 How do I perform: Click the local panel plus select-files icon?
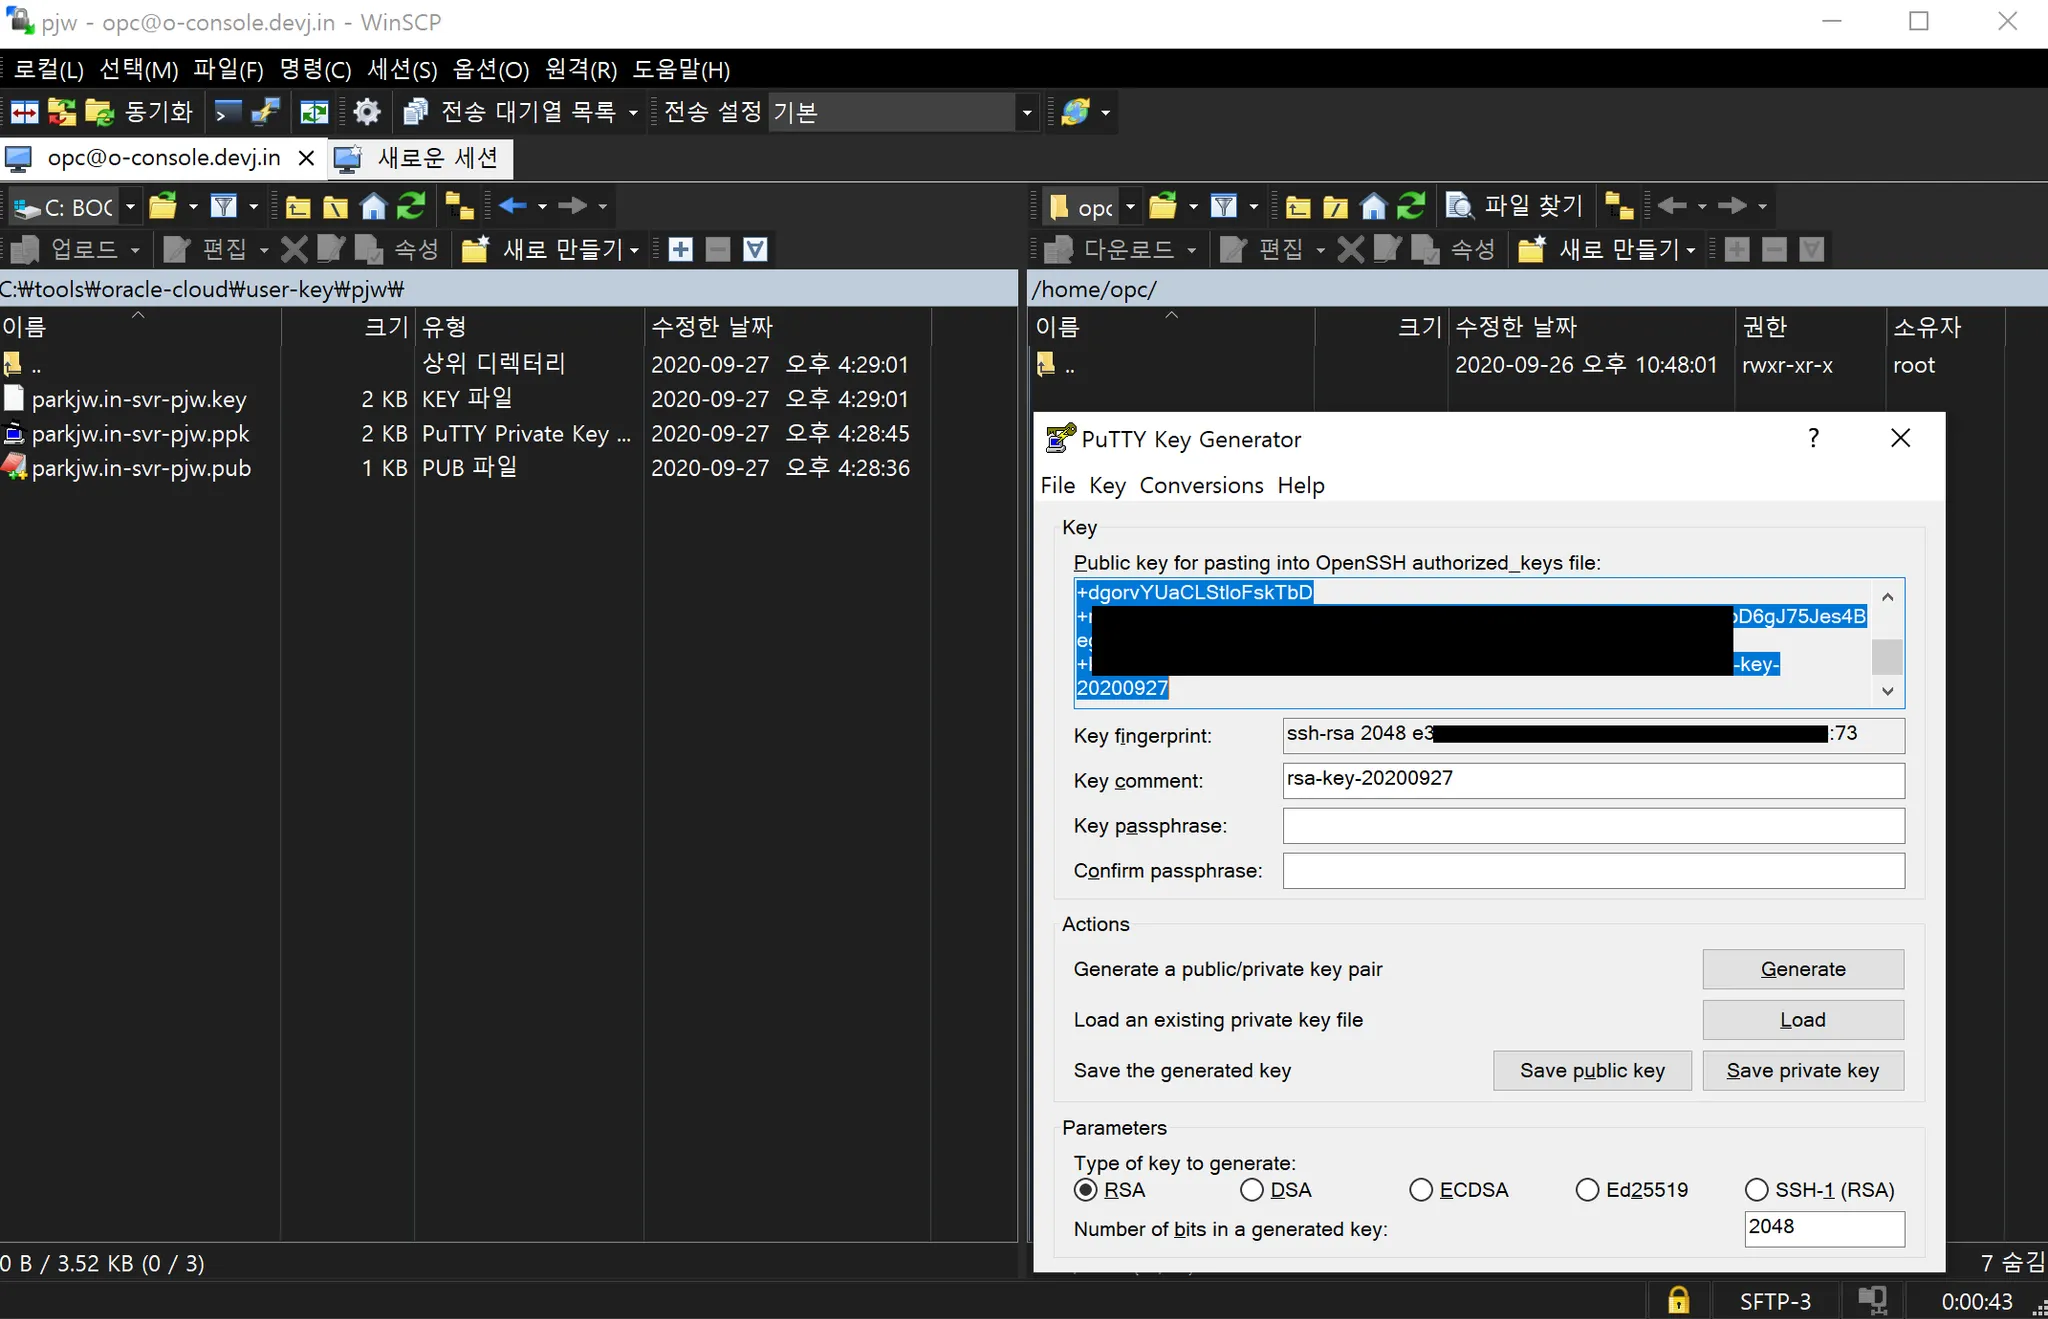click(x=680, y=250)
